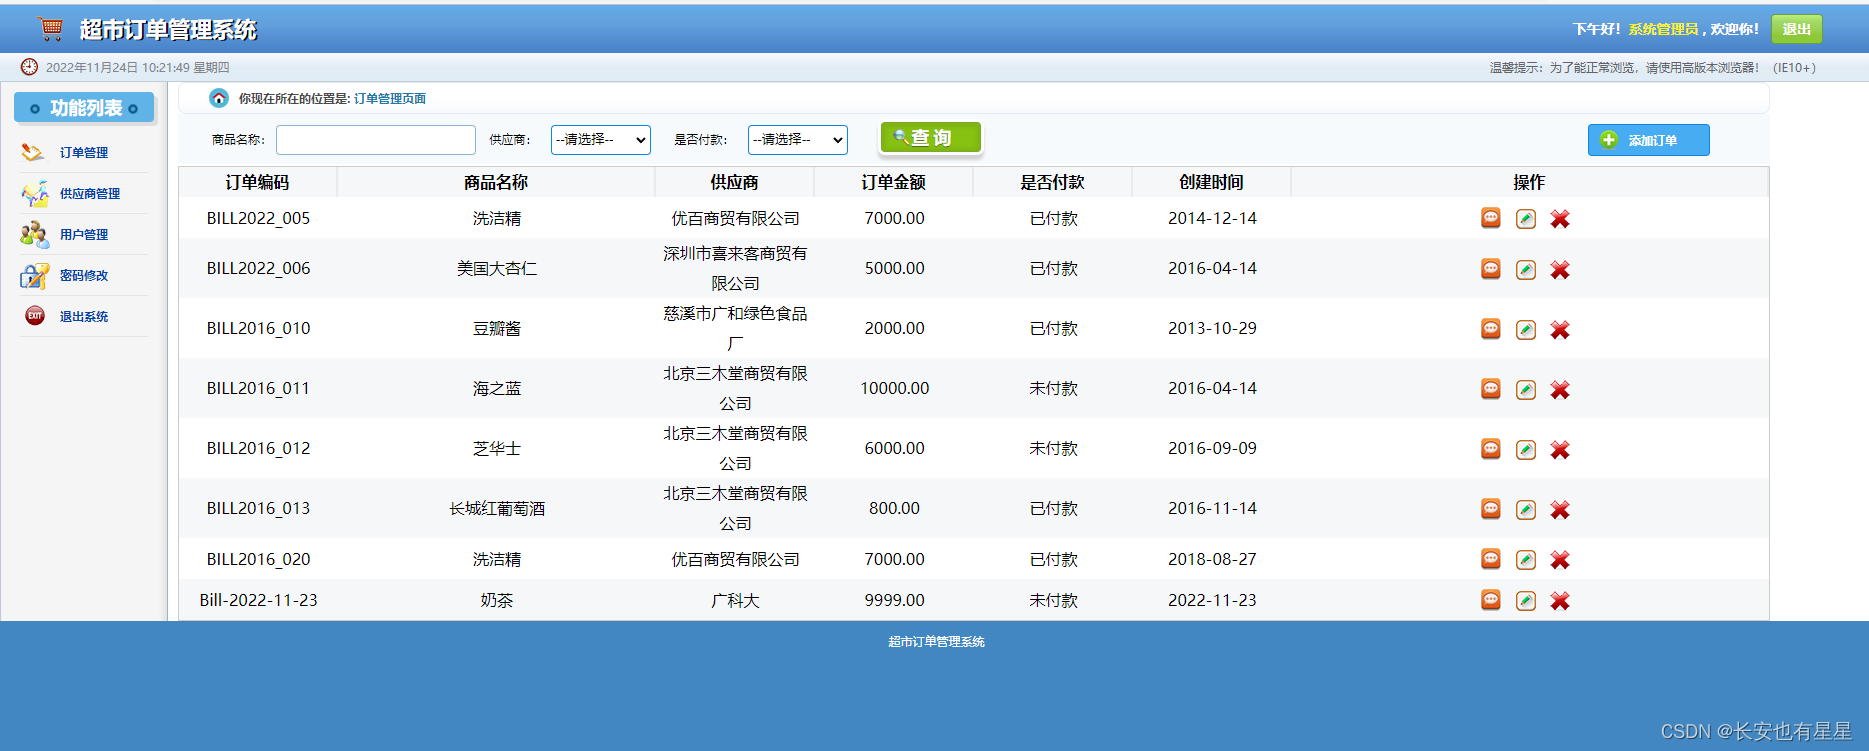
Task: Delete order BILL2016_020
Action: pyautogui.click(x=1560, y=559)
